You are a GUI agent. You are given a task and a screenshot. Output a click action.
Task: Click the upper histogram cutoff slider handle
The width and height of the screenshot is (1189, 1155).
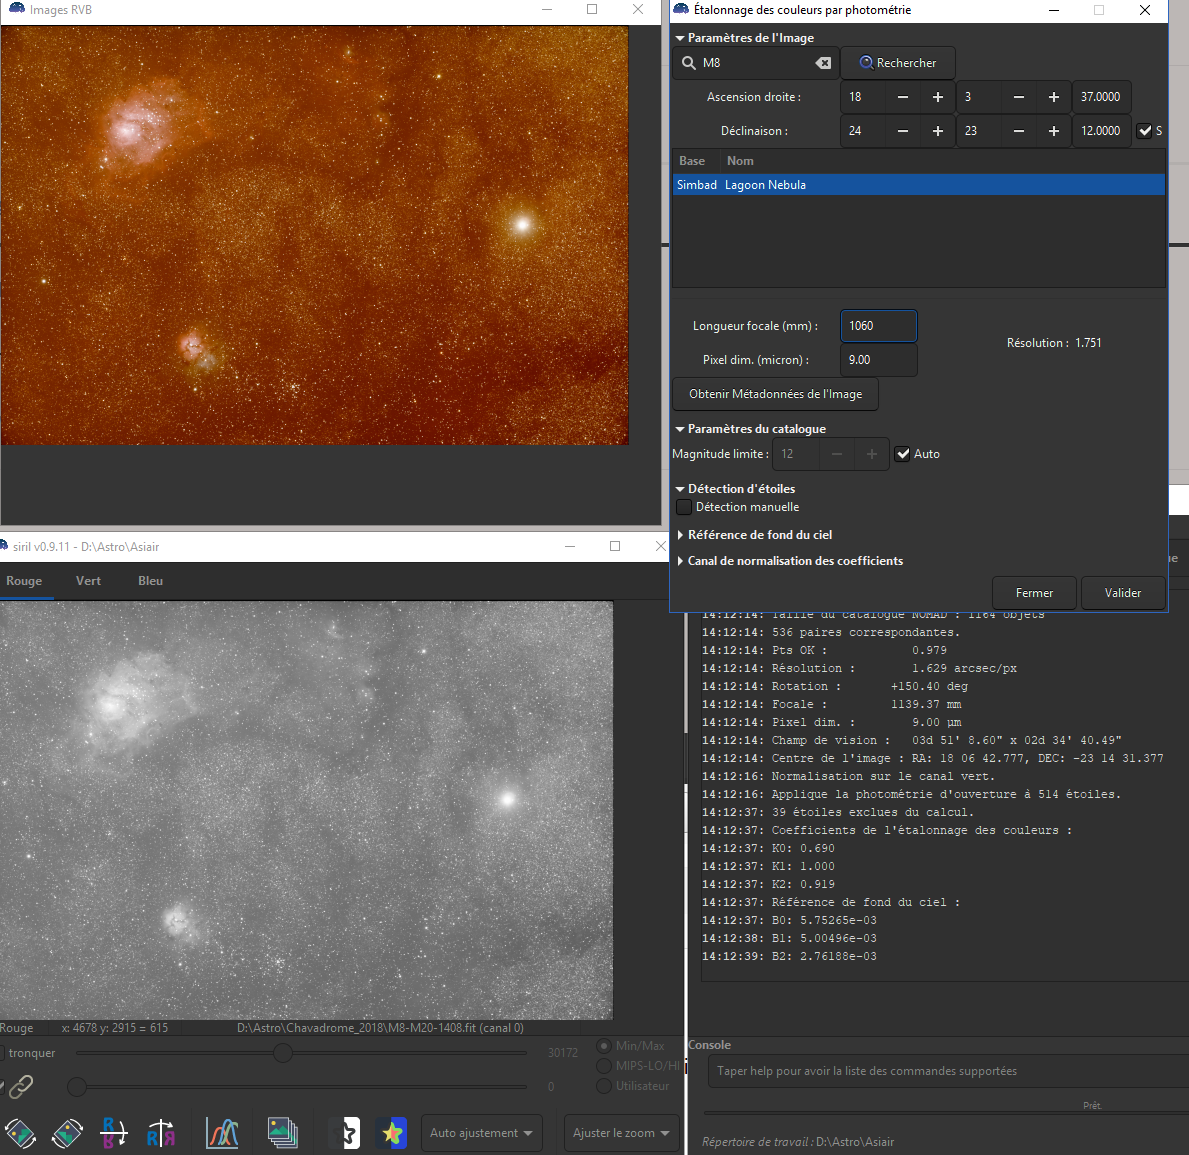click(x=283, y=1053)
